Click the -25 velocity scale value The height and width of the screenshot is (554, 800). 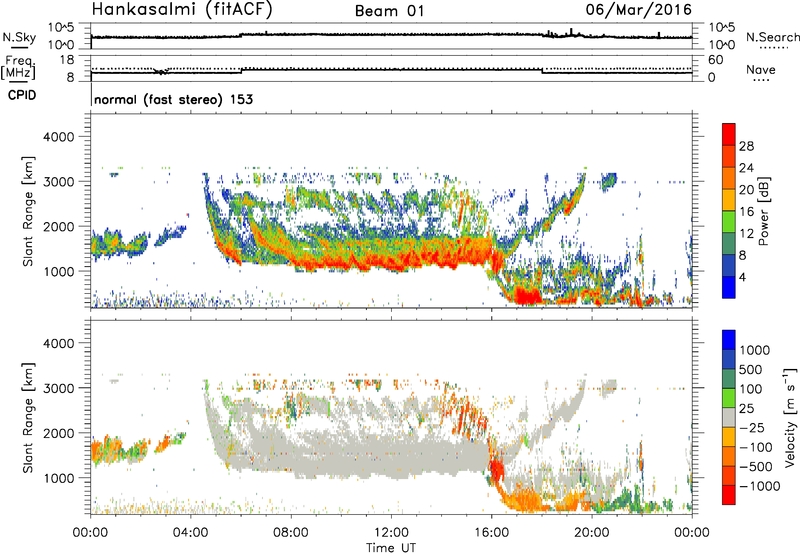pyautogui.click(x=753, y=428)
